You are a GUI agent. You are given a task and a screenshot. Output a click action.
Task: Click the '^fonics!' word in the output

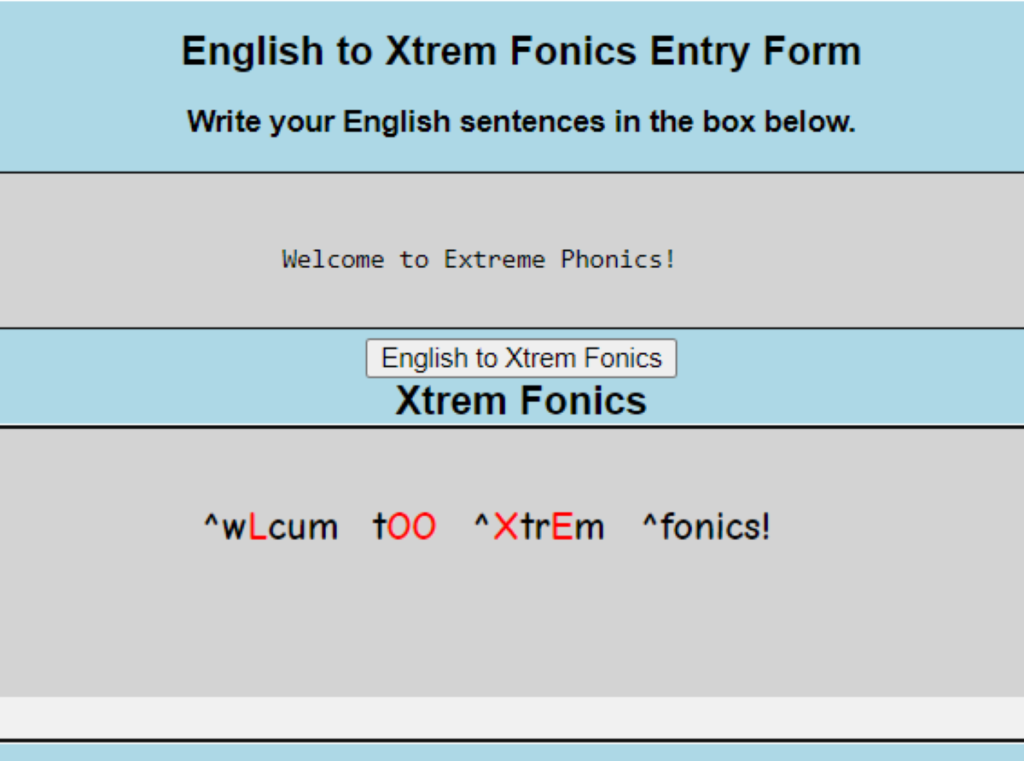coord(707,526)
